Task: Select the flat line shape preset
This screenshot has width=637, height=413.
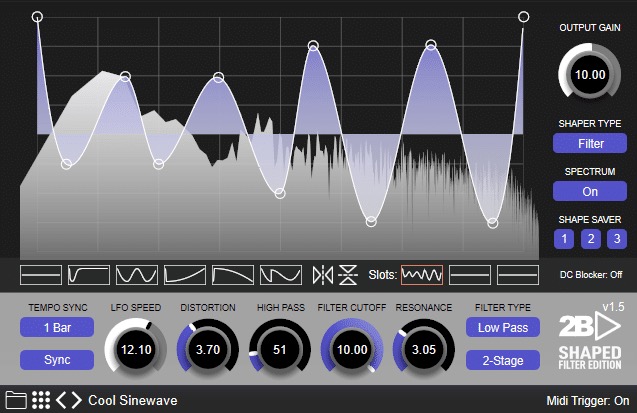Action: pyautogui.click(x=41, y=275)
